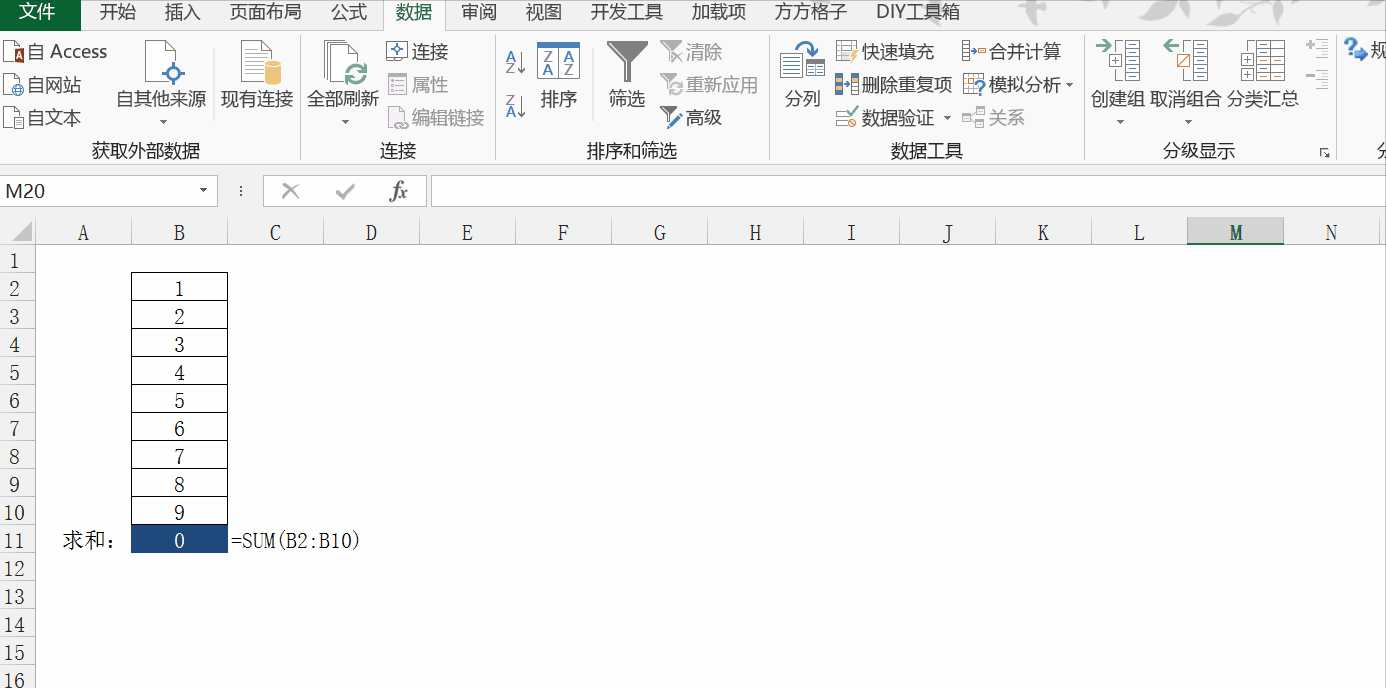Switch to the Page Layout (页面布局) tab
The width and height of the screenshot is (1386, 688).
click(x=265, y=13)
